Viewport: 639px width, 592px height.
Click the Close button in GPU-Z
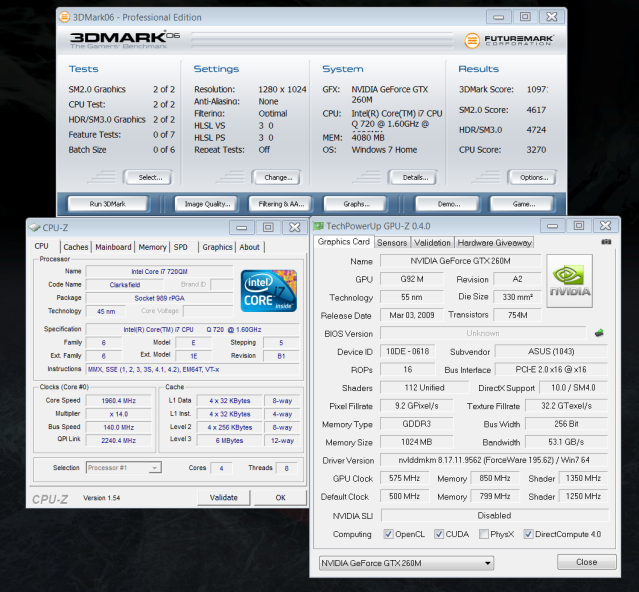tap(586, 562)
